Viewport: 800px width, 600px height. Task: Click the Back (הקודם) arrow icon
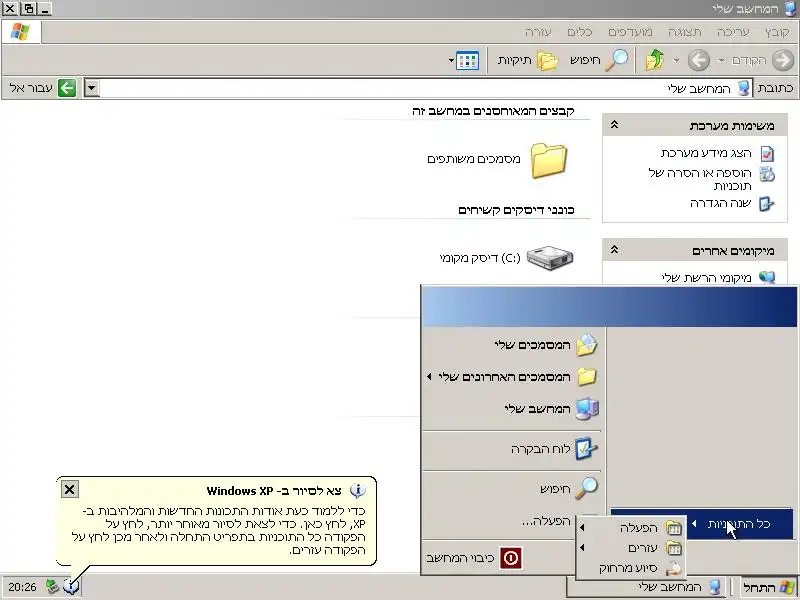(783, 60)
